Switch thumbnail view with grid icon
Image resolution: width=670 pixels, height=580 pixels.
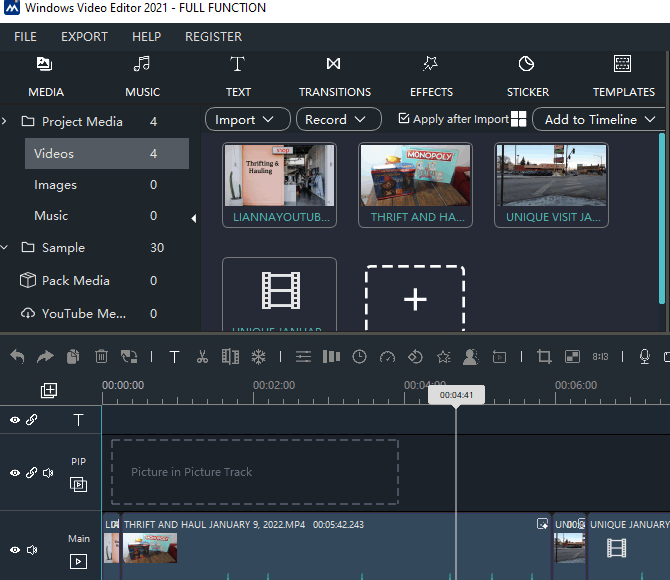click(x=519, y=119)
